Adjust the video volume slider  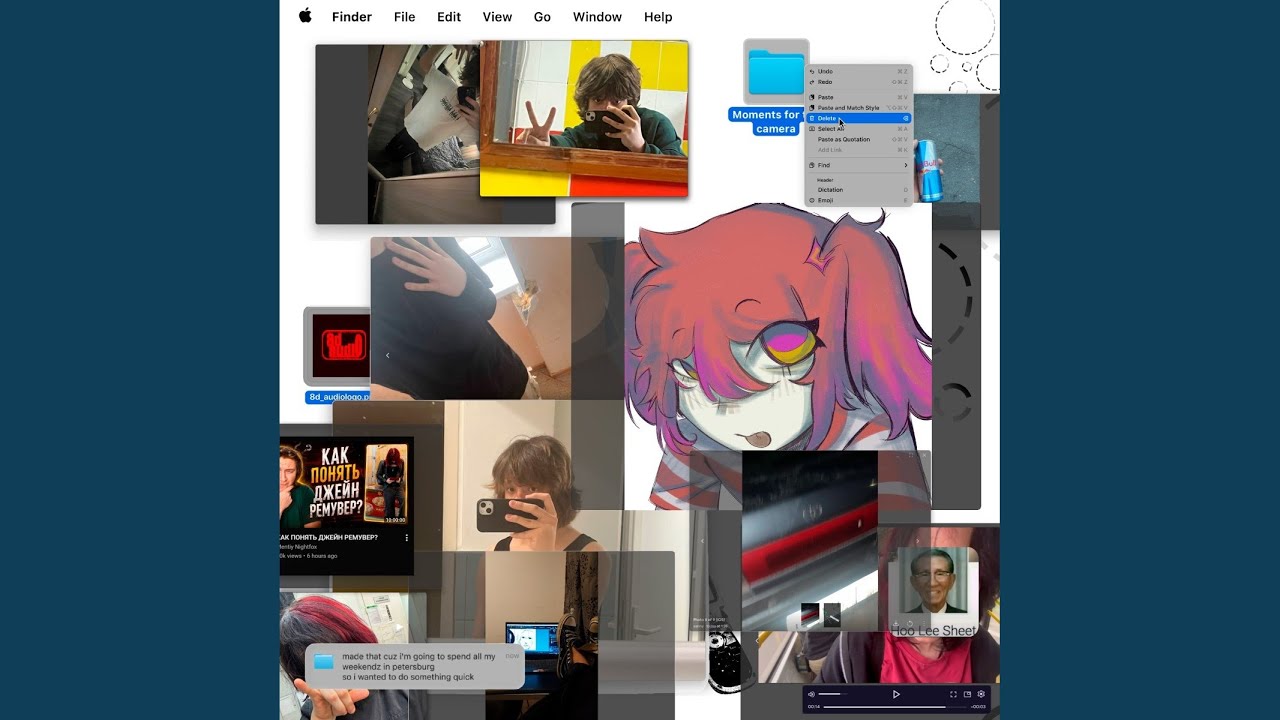[x=833, y=694]
